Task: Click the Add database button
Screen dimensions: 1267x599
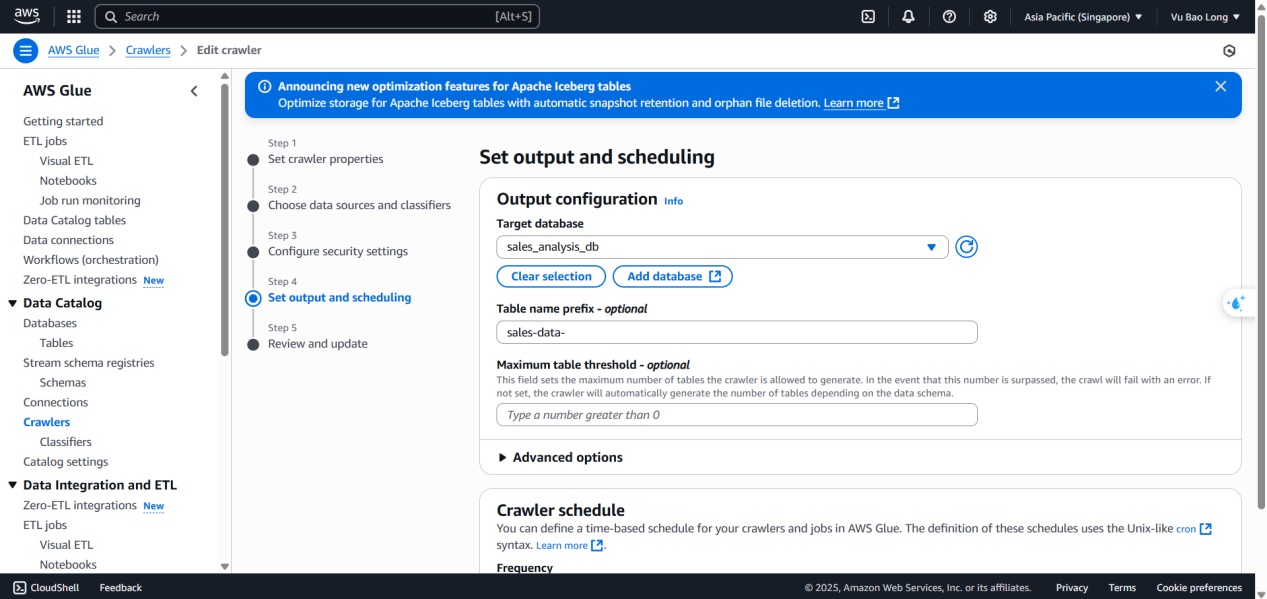Action: click(x=673, y=276)
